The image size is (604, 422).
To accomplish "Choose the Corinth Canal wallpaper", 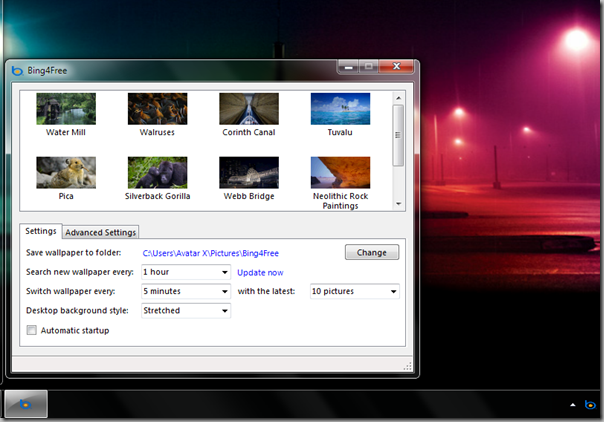I will click(249, 109).
